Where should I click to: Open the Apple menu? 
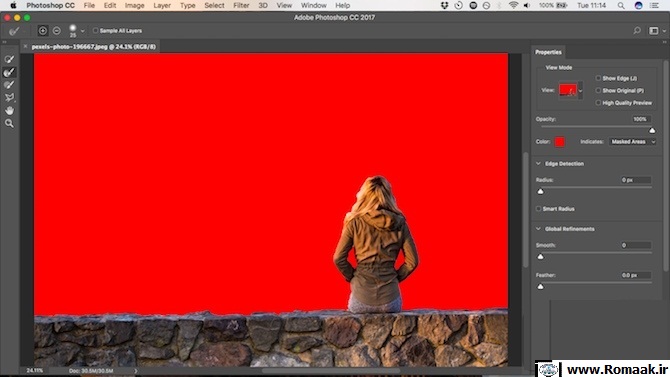[x=13, y=5]
